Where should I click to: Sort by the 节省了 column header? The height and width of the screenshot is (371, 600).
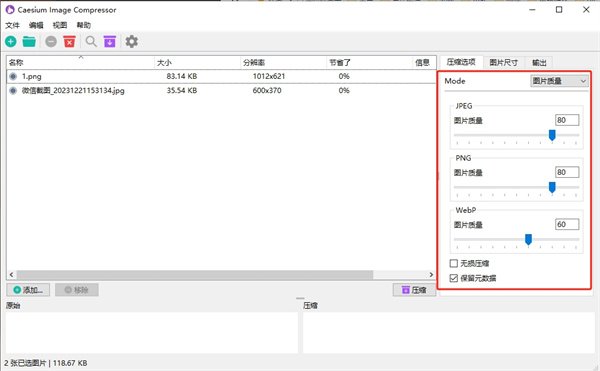tap(370, 62)
